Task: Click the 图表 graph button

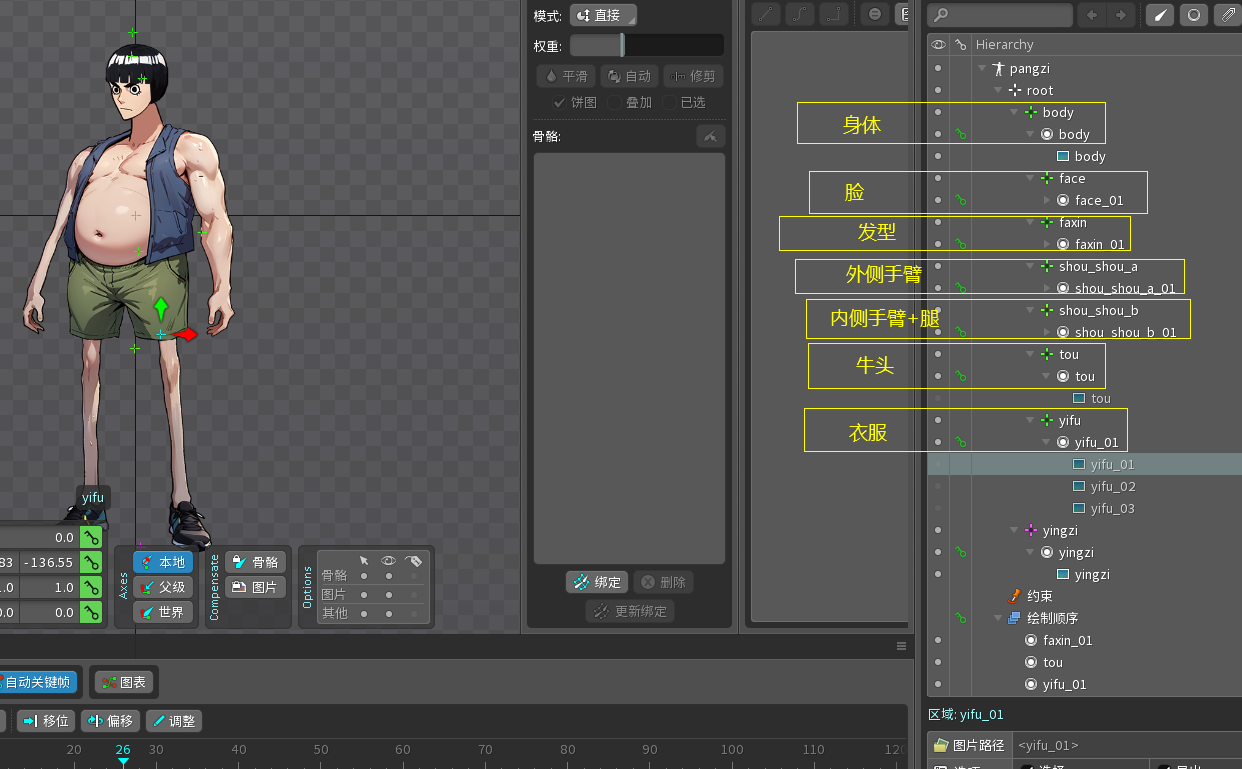Action: coord(123,682)
